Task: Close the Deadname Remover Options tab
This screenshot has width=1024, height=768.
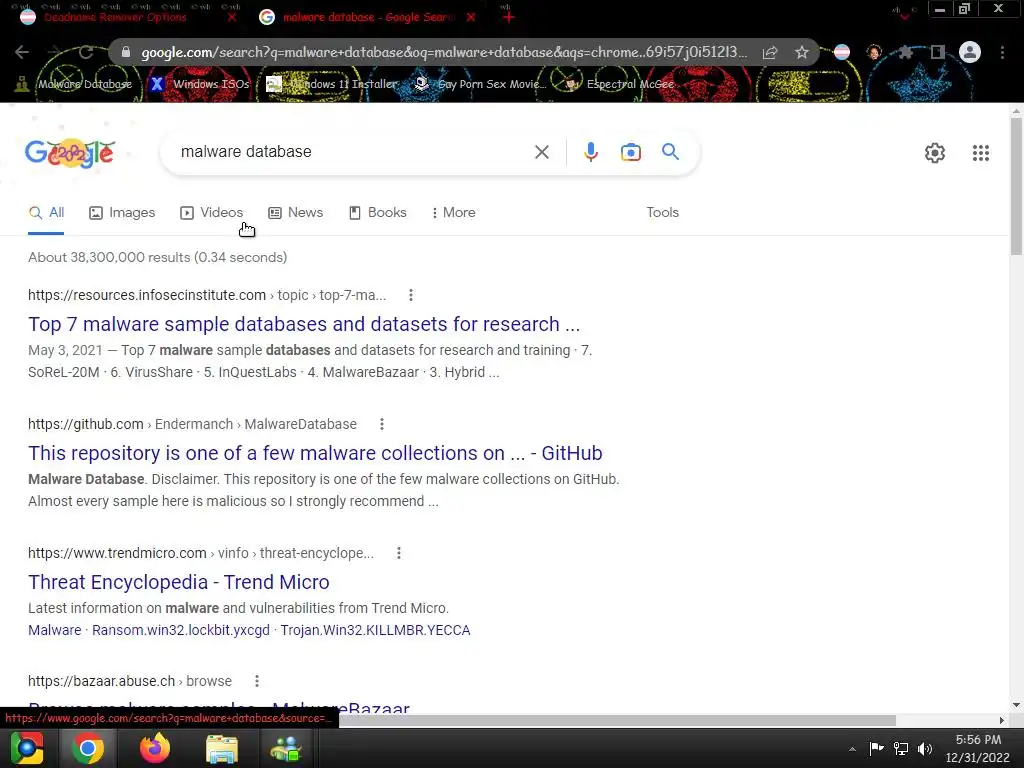Action: [231, 17]
